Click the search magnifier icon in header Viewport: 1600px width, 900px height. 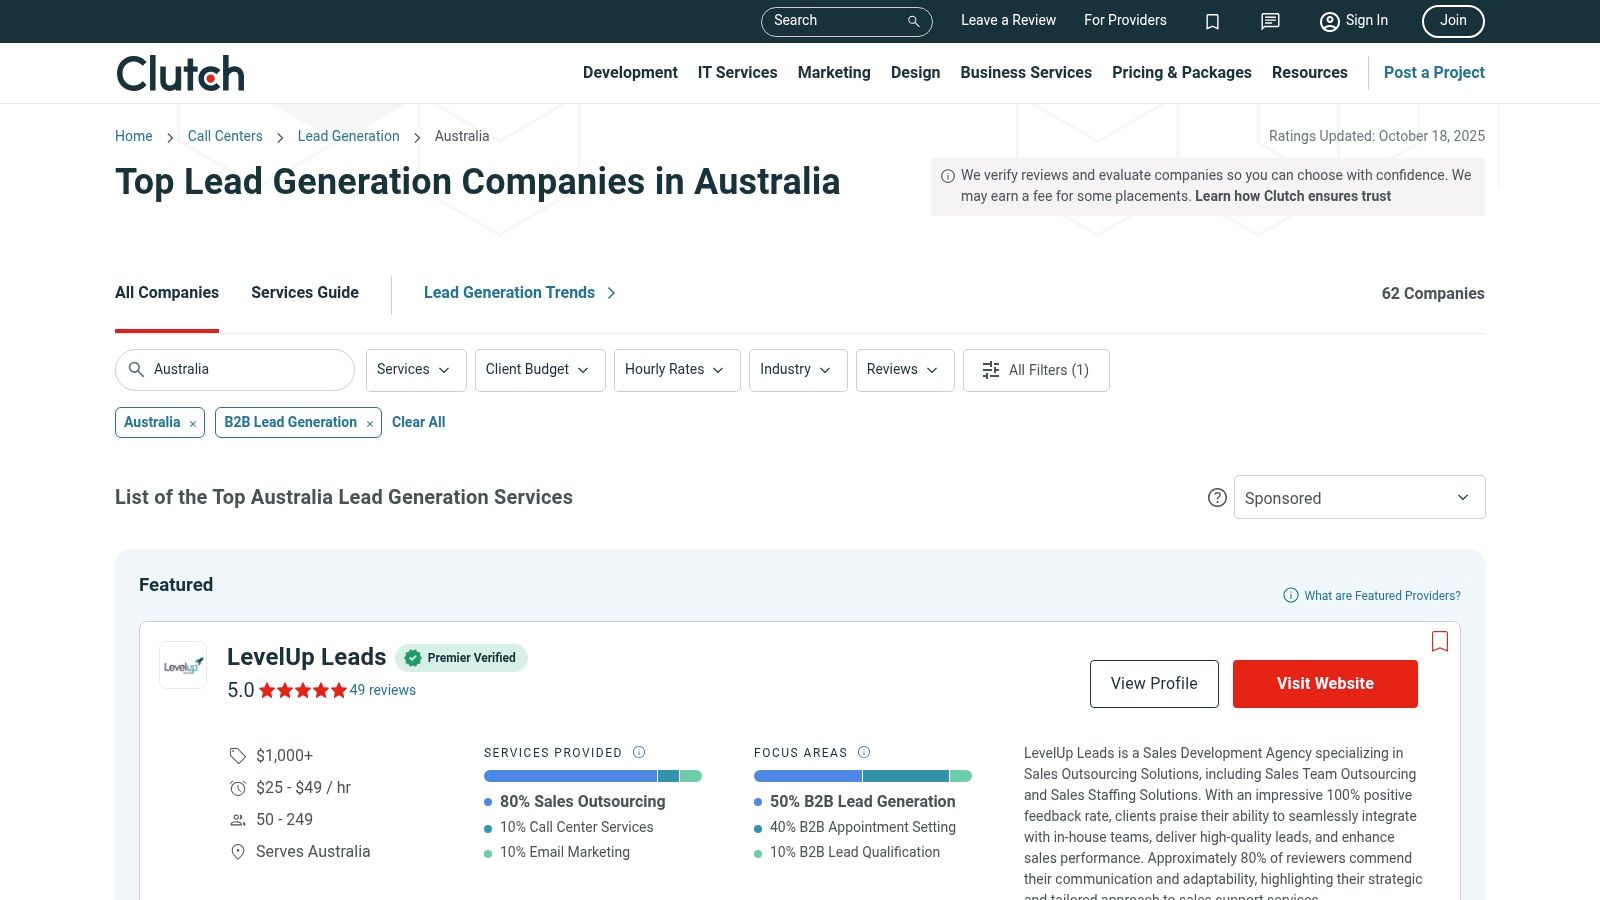913,21
